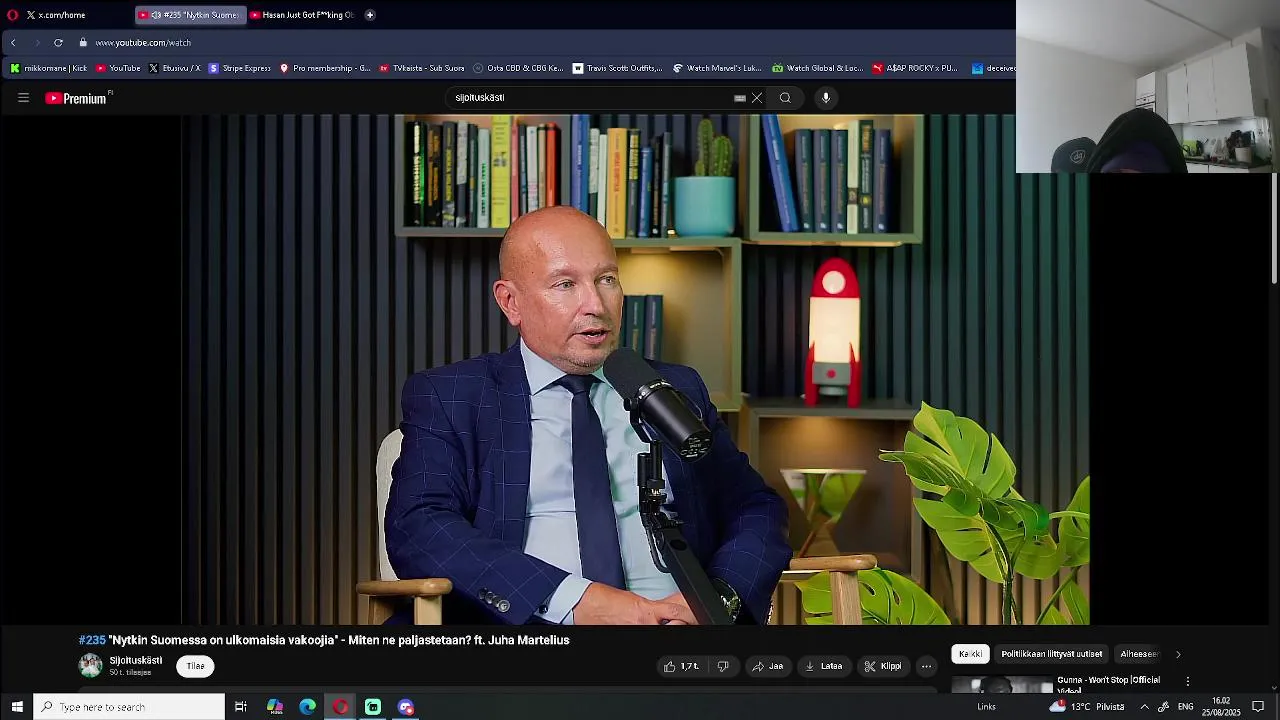Switch the ENG input language
This screenshot has width=1280, height=720.
pos(1185,707)
